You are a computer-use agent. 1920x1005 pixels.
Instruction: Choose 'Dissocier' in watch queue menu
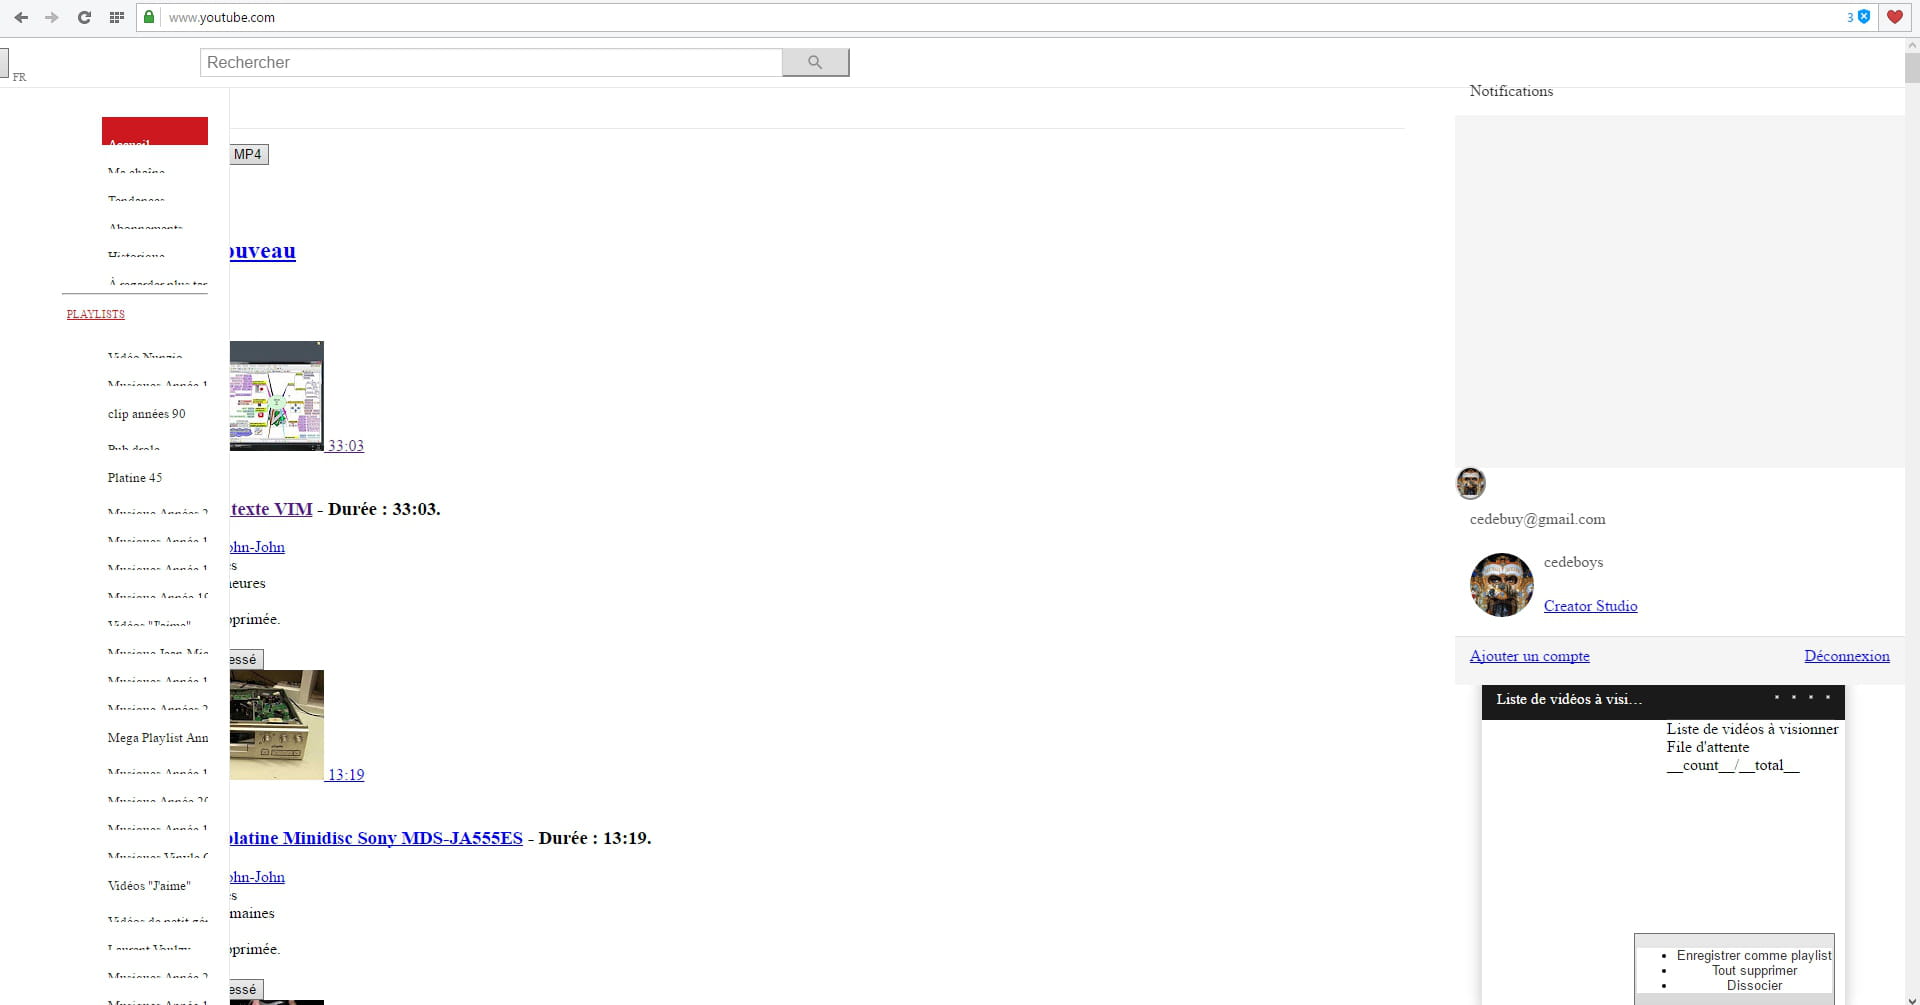1754,985
